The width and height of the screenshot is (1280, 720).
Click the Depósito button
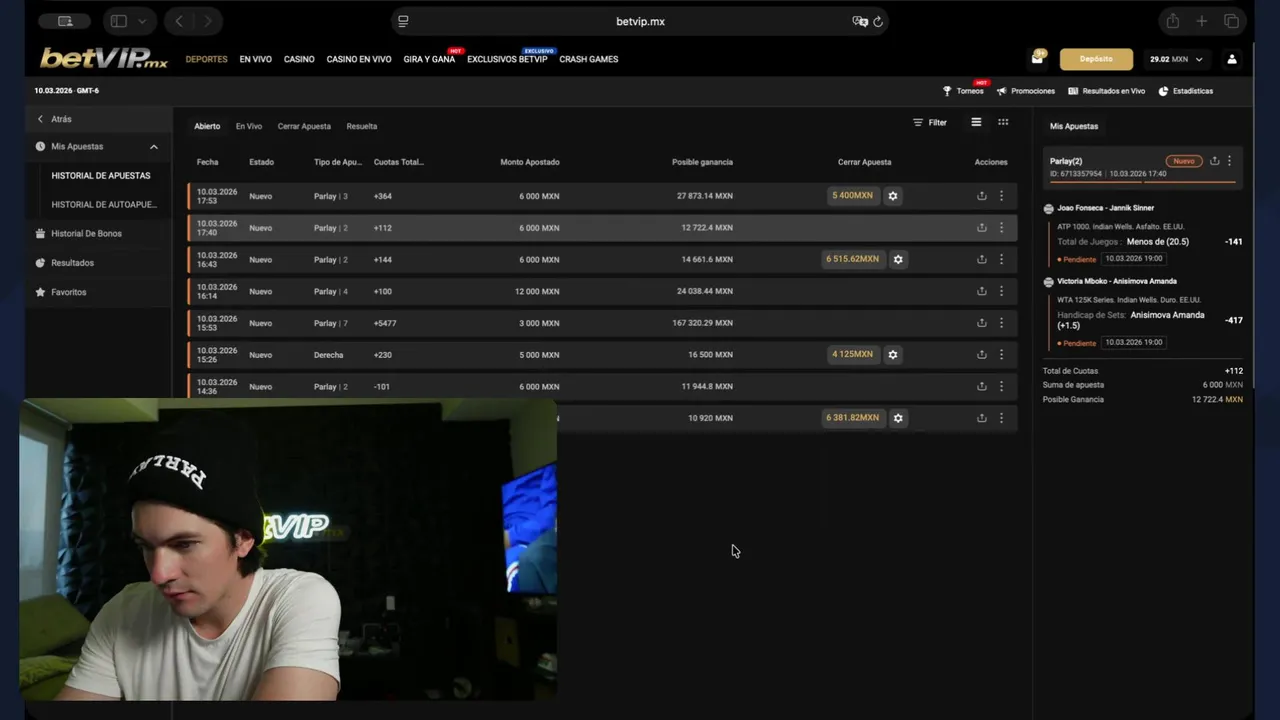1096,59
